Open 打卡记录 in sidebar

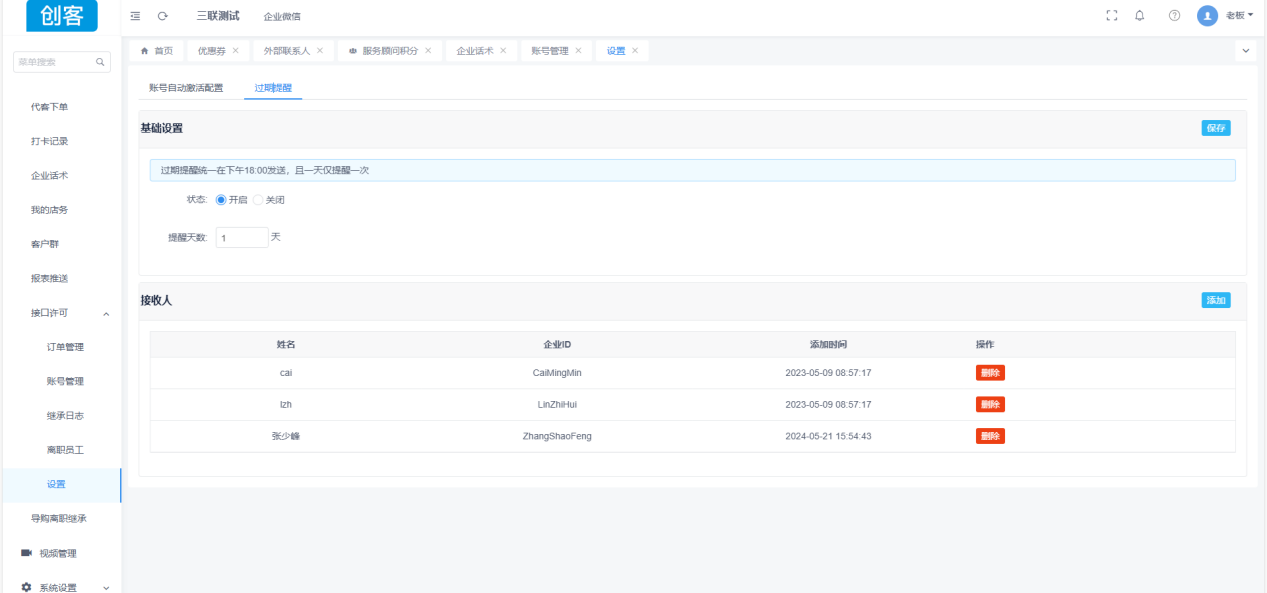tap(49, 141)
